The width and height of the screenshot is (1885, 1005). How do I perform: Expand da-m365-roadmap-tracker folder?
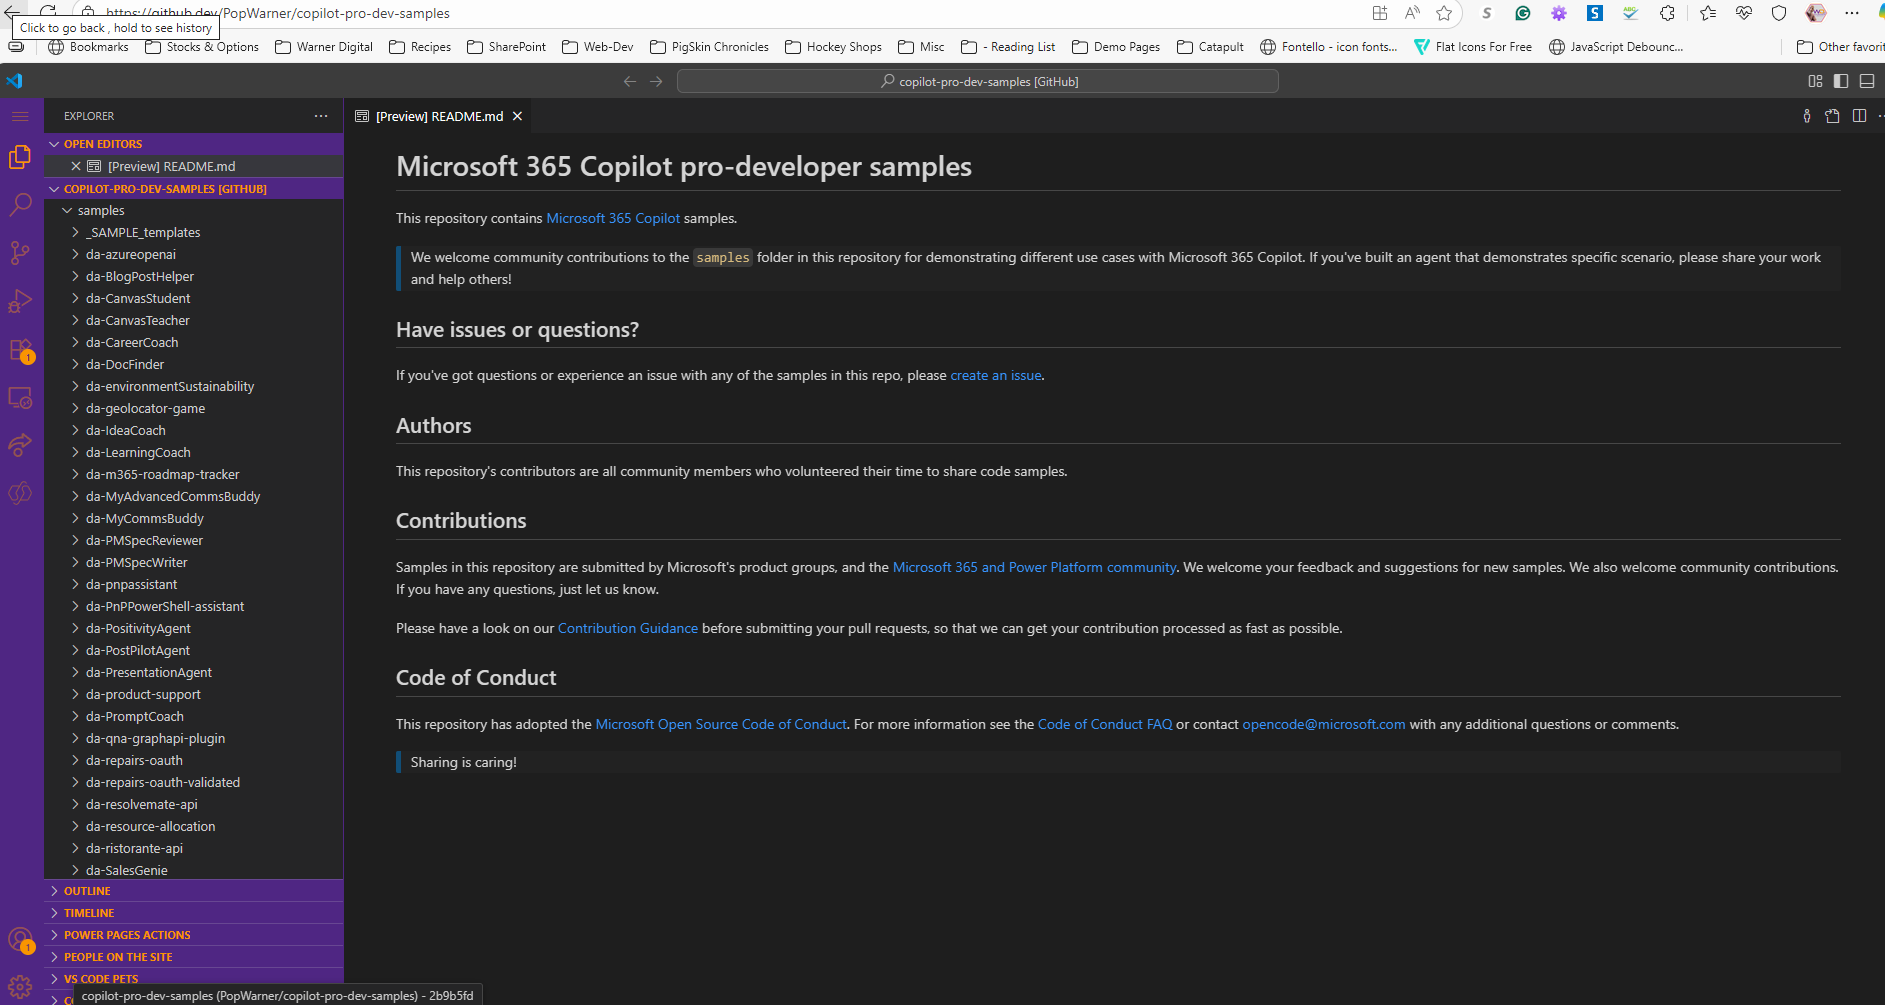pyautogui.click(x=194, y=475)
